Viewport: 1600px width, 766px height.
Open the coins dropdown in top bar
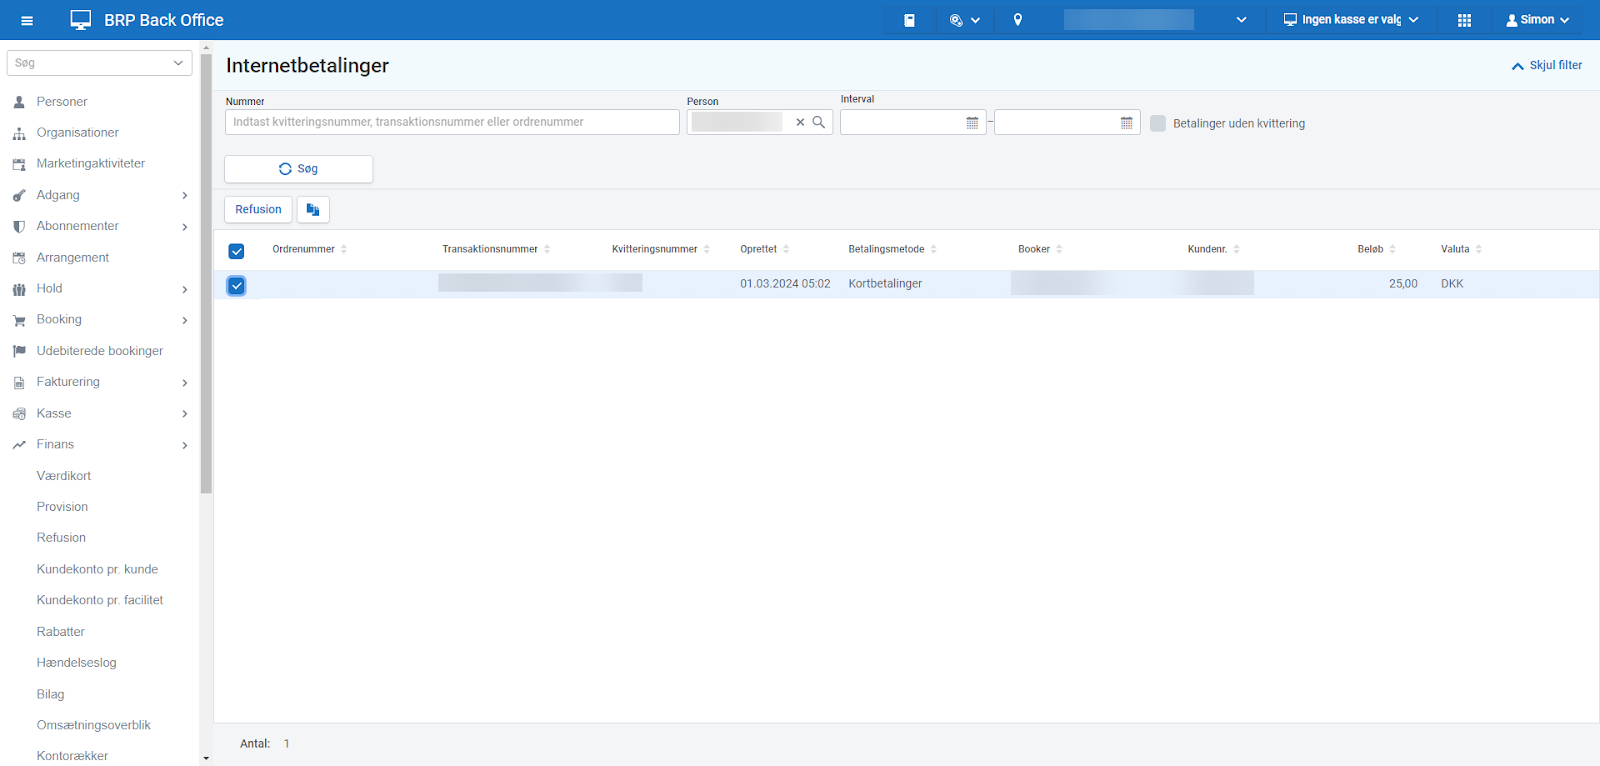(x=964, y=20)
